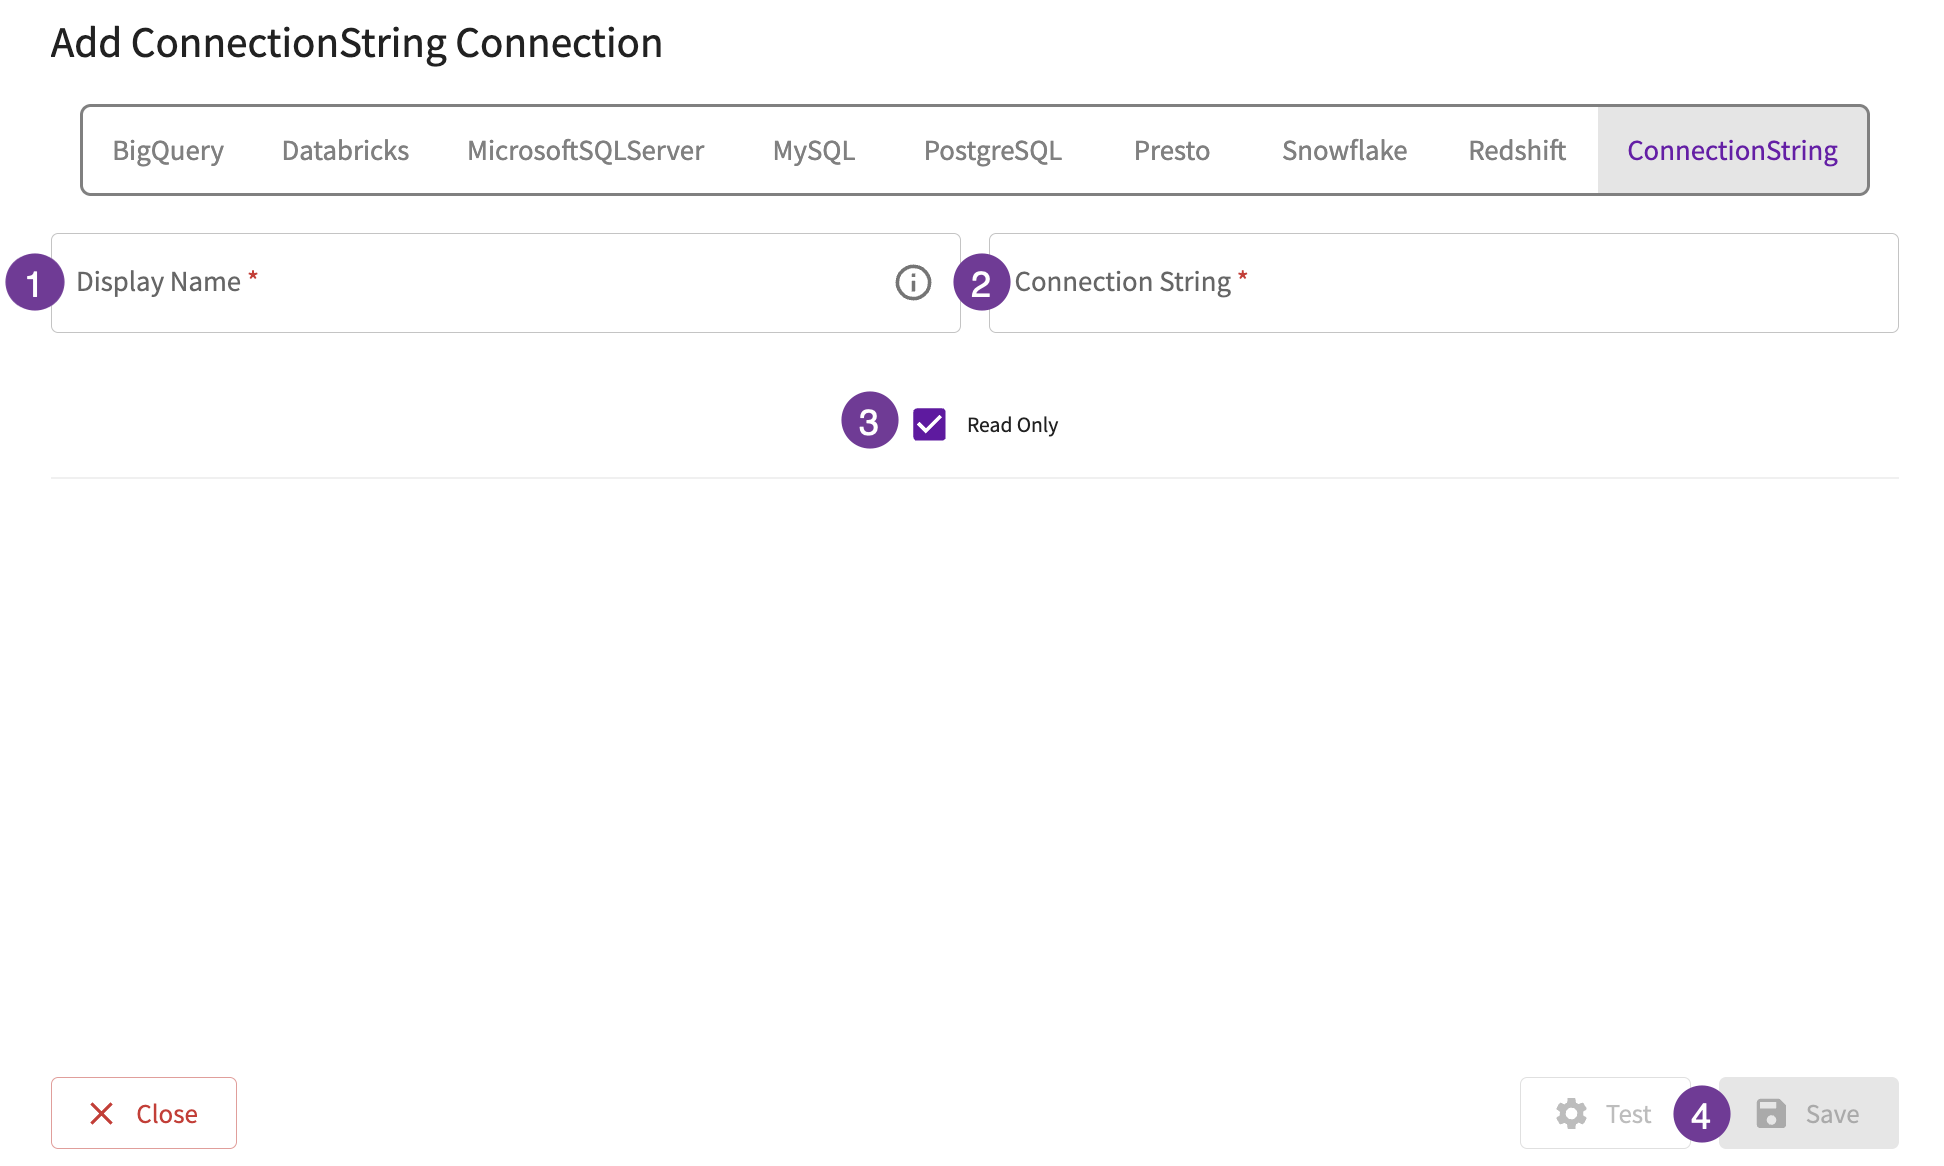Uncheck the Read Only checkbox
The width and height of the screenshot is (1944, 1166).
click(x=929, y=424)
